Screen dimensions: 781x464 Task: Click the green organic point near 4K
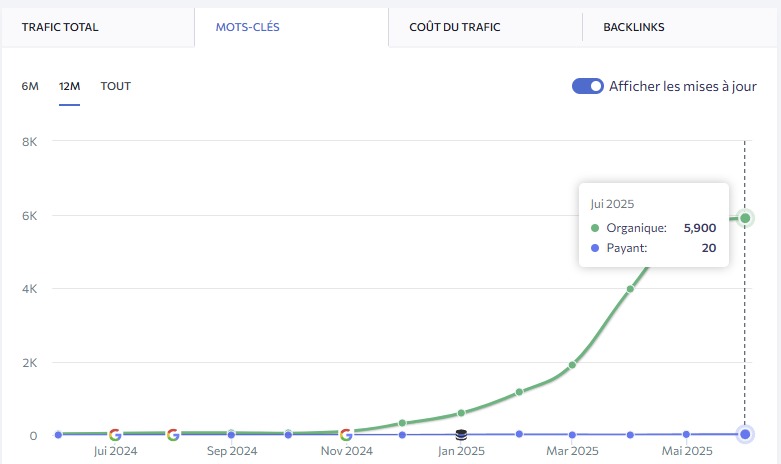(630, 289)
